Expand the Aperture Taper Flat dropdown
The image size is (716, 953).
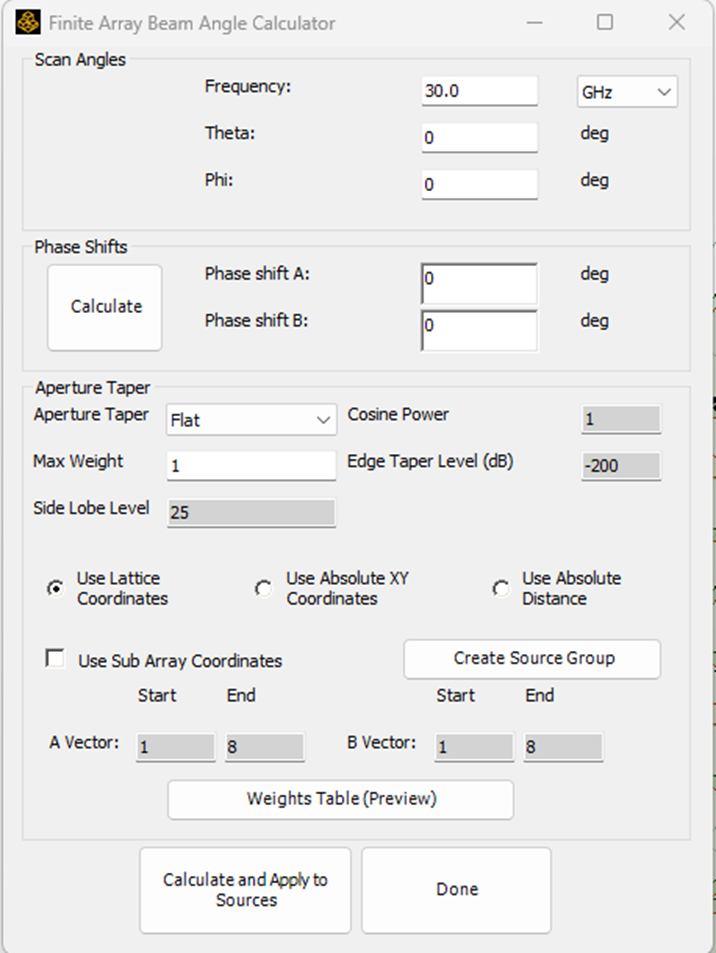(251, 420)
